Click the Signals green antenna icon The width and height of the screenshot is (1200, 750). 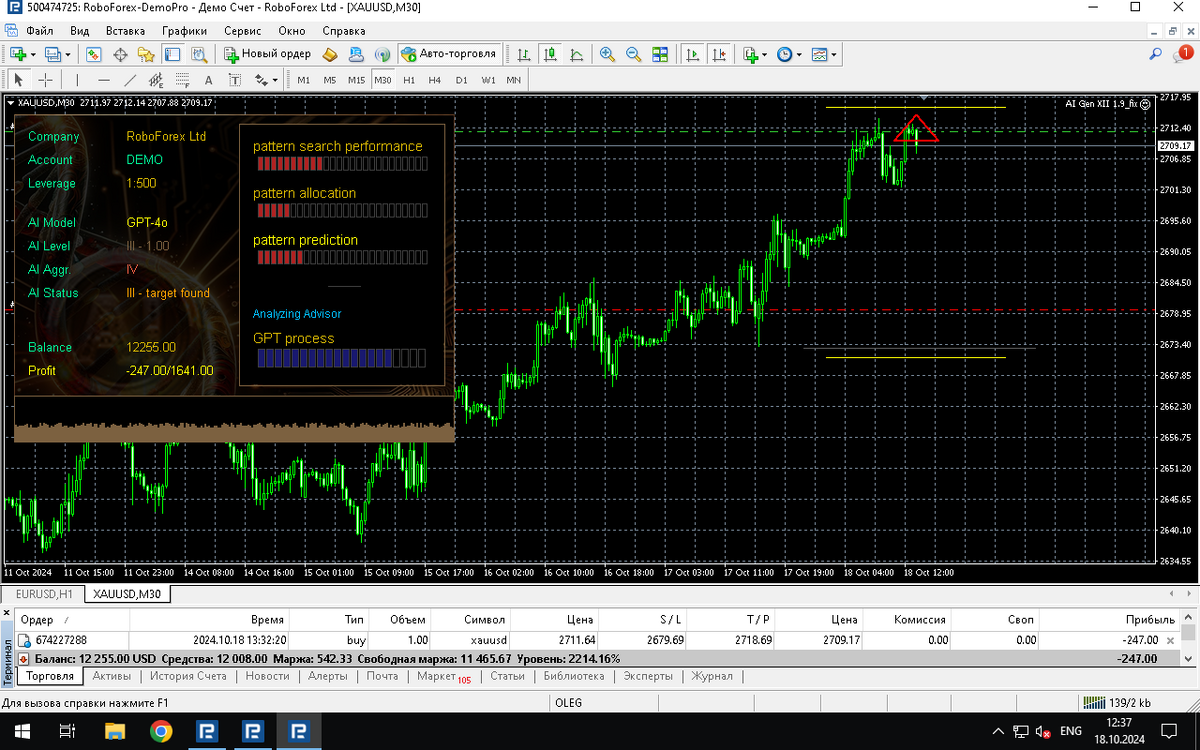[381, 54]
